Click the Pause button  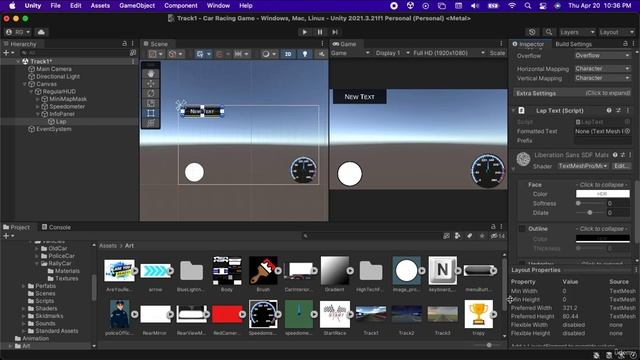(320, 32)
